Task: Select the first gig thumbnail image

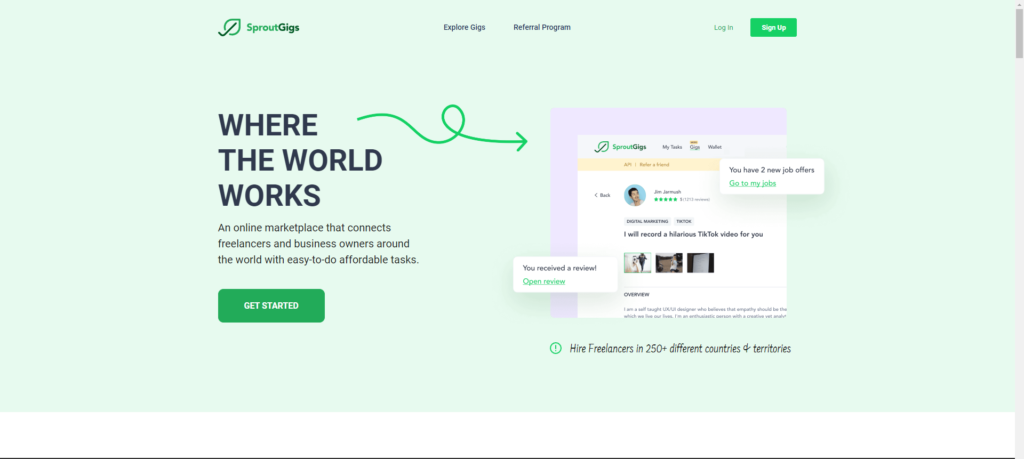Action: pyautogui.click(x=637, y=262)
